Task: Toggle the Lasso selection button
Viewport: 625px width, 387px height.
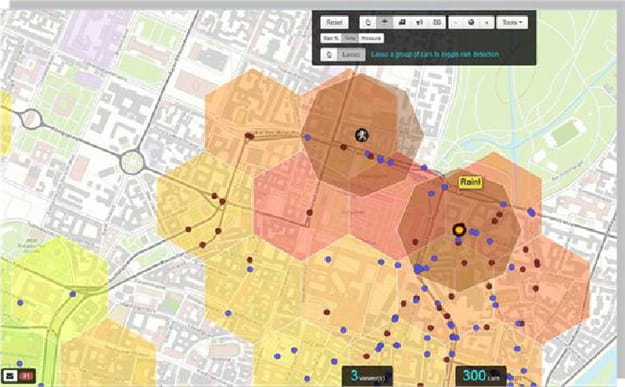Action: (x=351, y=54)
